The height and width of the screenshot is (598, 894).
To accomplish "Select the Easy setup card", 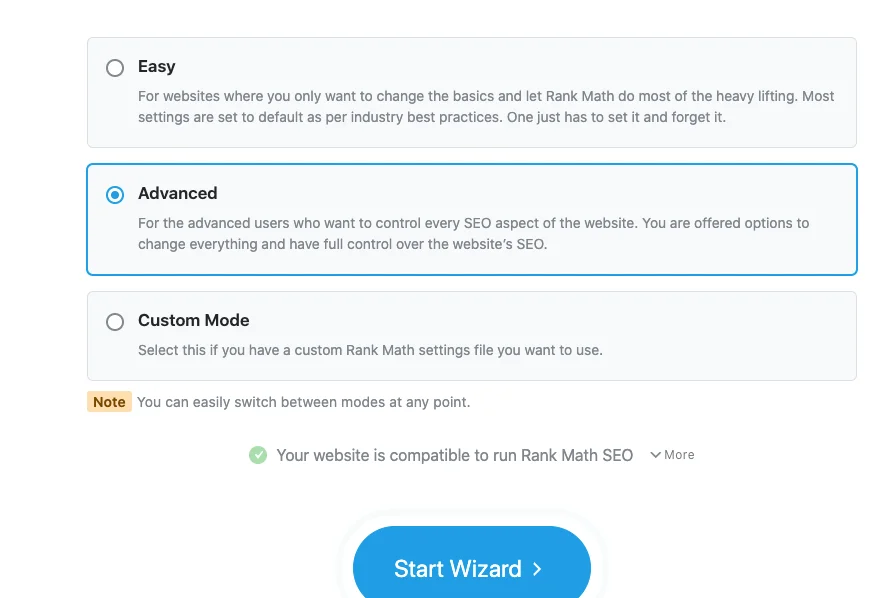I will pos(470,90).
